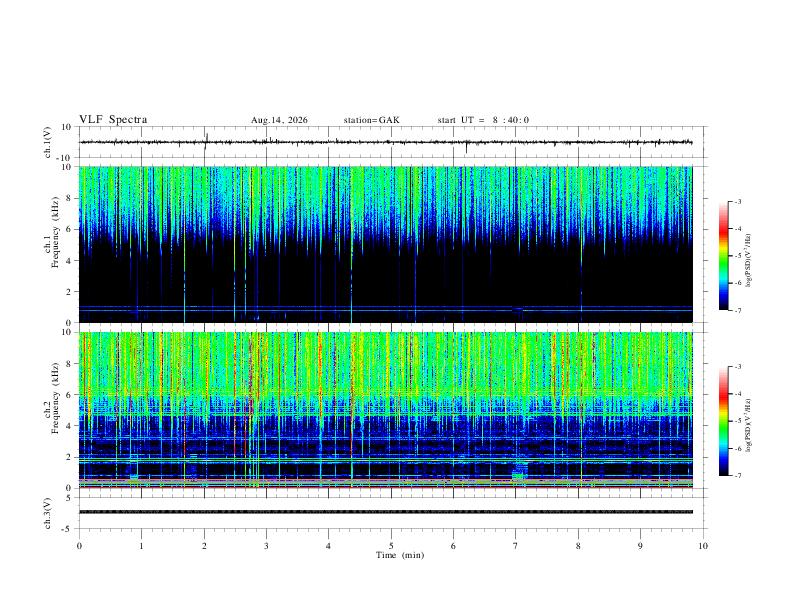
Task: Click the station=GAK label
Action: pos(372,120)
